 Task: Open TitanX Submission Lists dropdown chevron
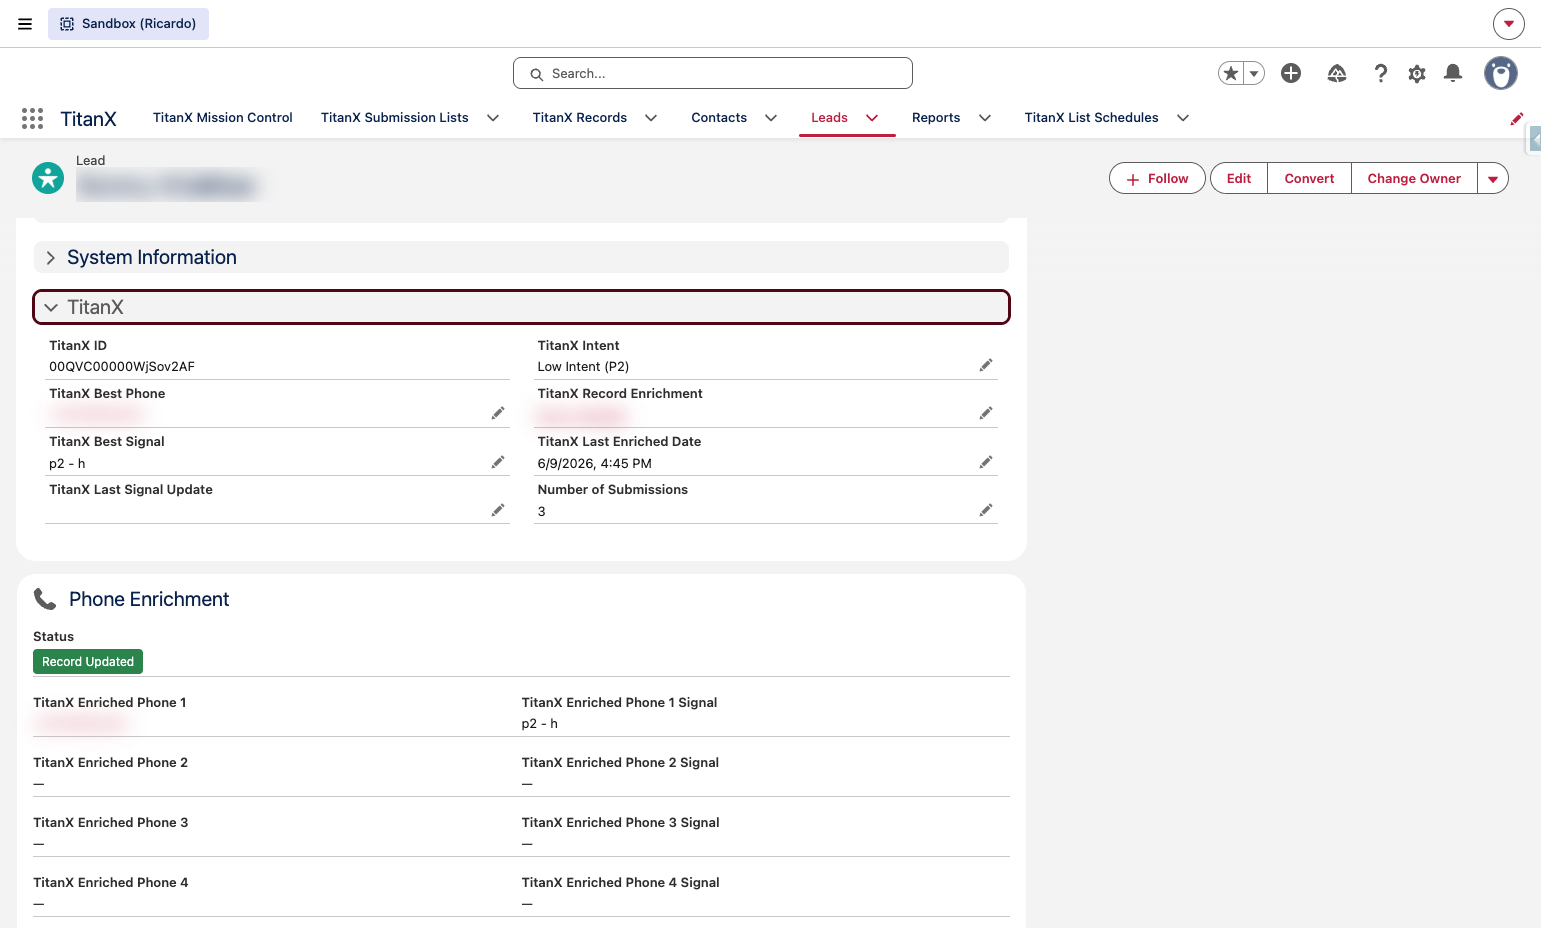[493, 118]
